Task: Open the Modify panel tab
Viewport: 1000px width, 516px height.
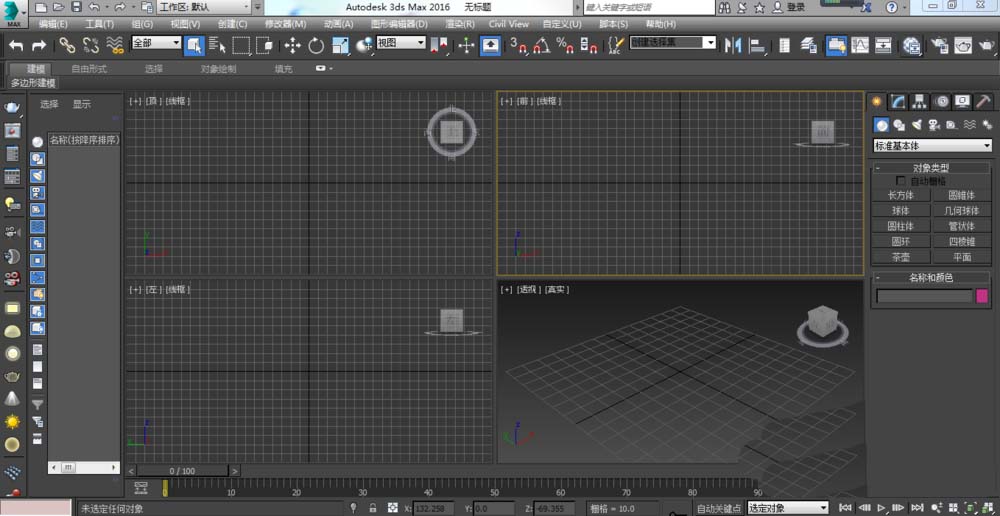Action: tap(898, 101)
